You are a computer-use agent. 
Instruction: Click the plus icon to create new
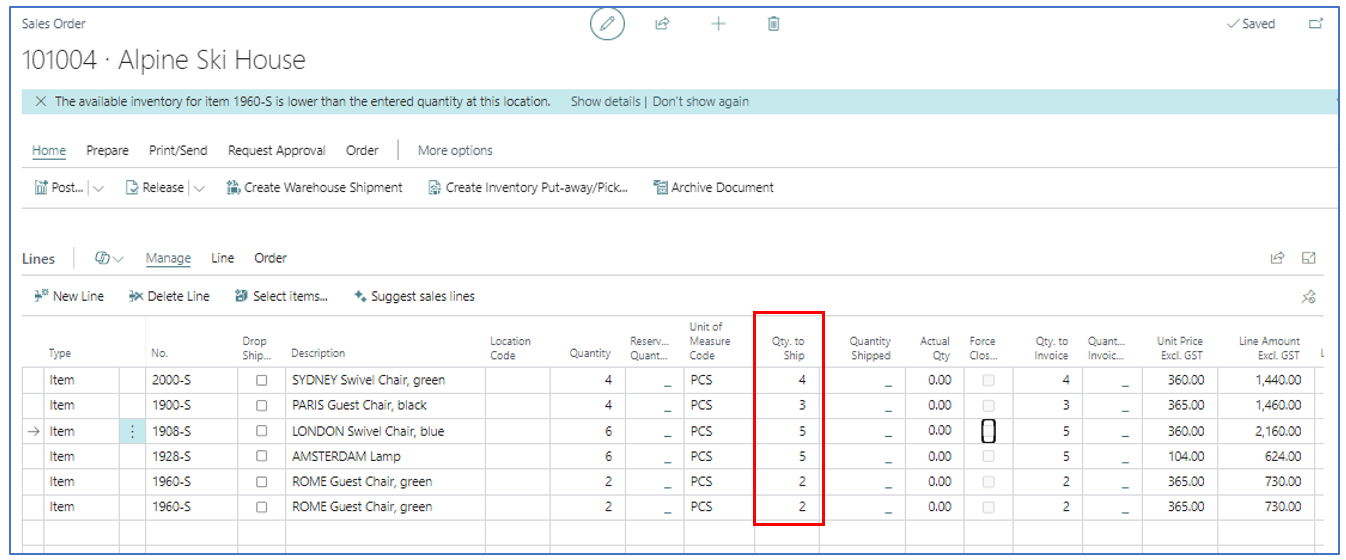(x=718, y=24)
